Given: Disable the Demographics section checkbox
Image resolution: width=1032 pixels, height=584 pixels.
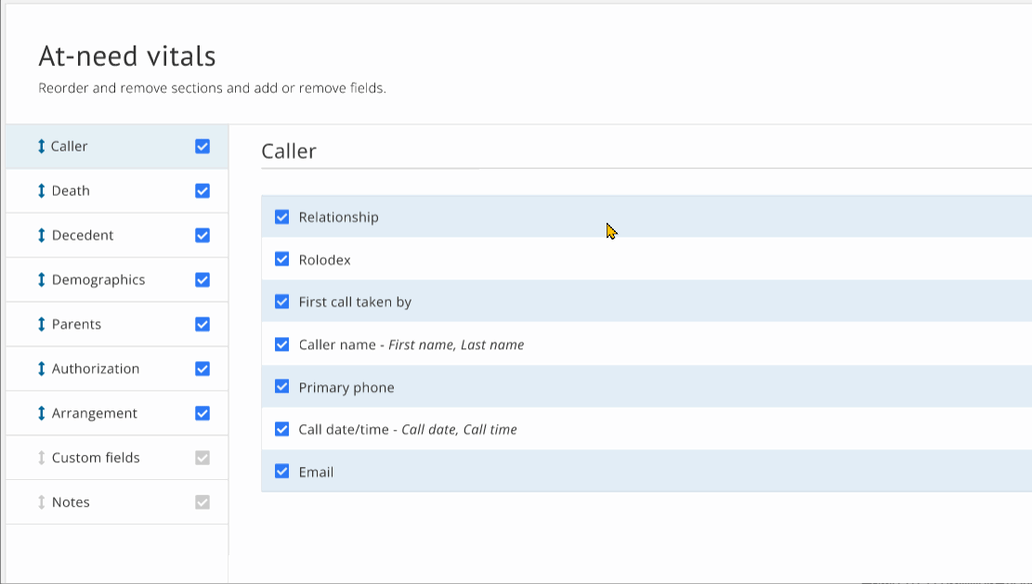Looking at the screenshot, I should click(x=202, y=279).
